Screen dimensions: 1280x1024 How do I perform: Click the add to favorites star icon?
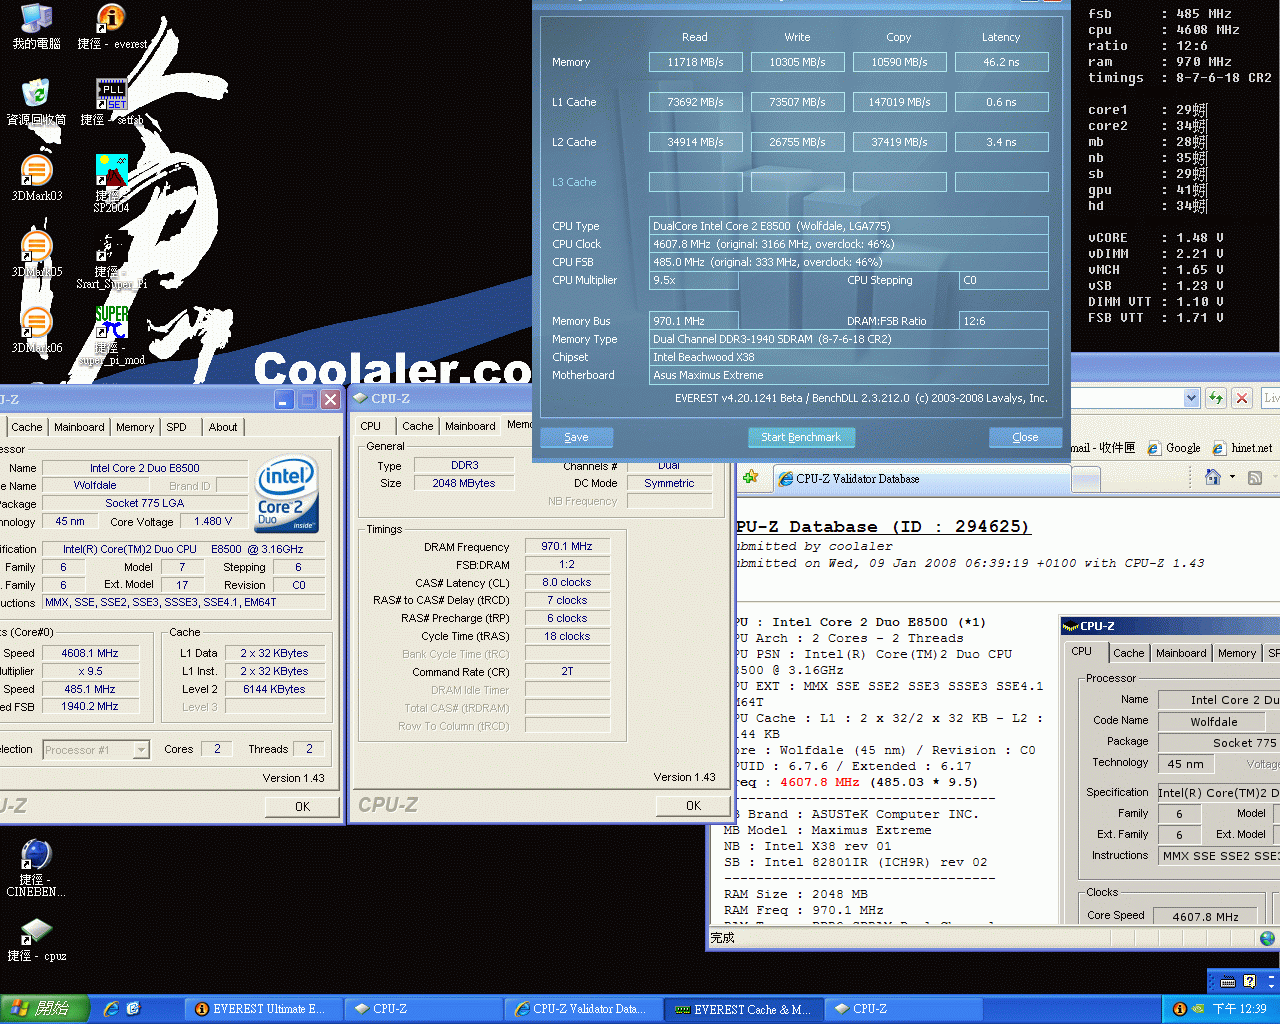pos(751,478)
